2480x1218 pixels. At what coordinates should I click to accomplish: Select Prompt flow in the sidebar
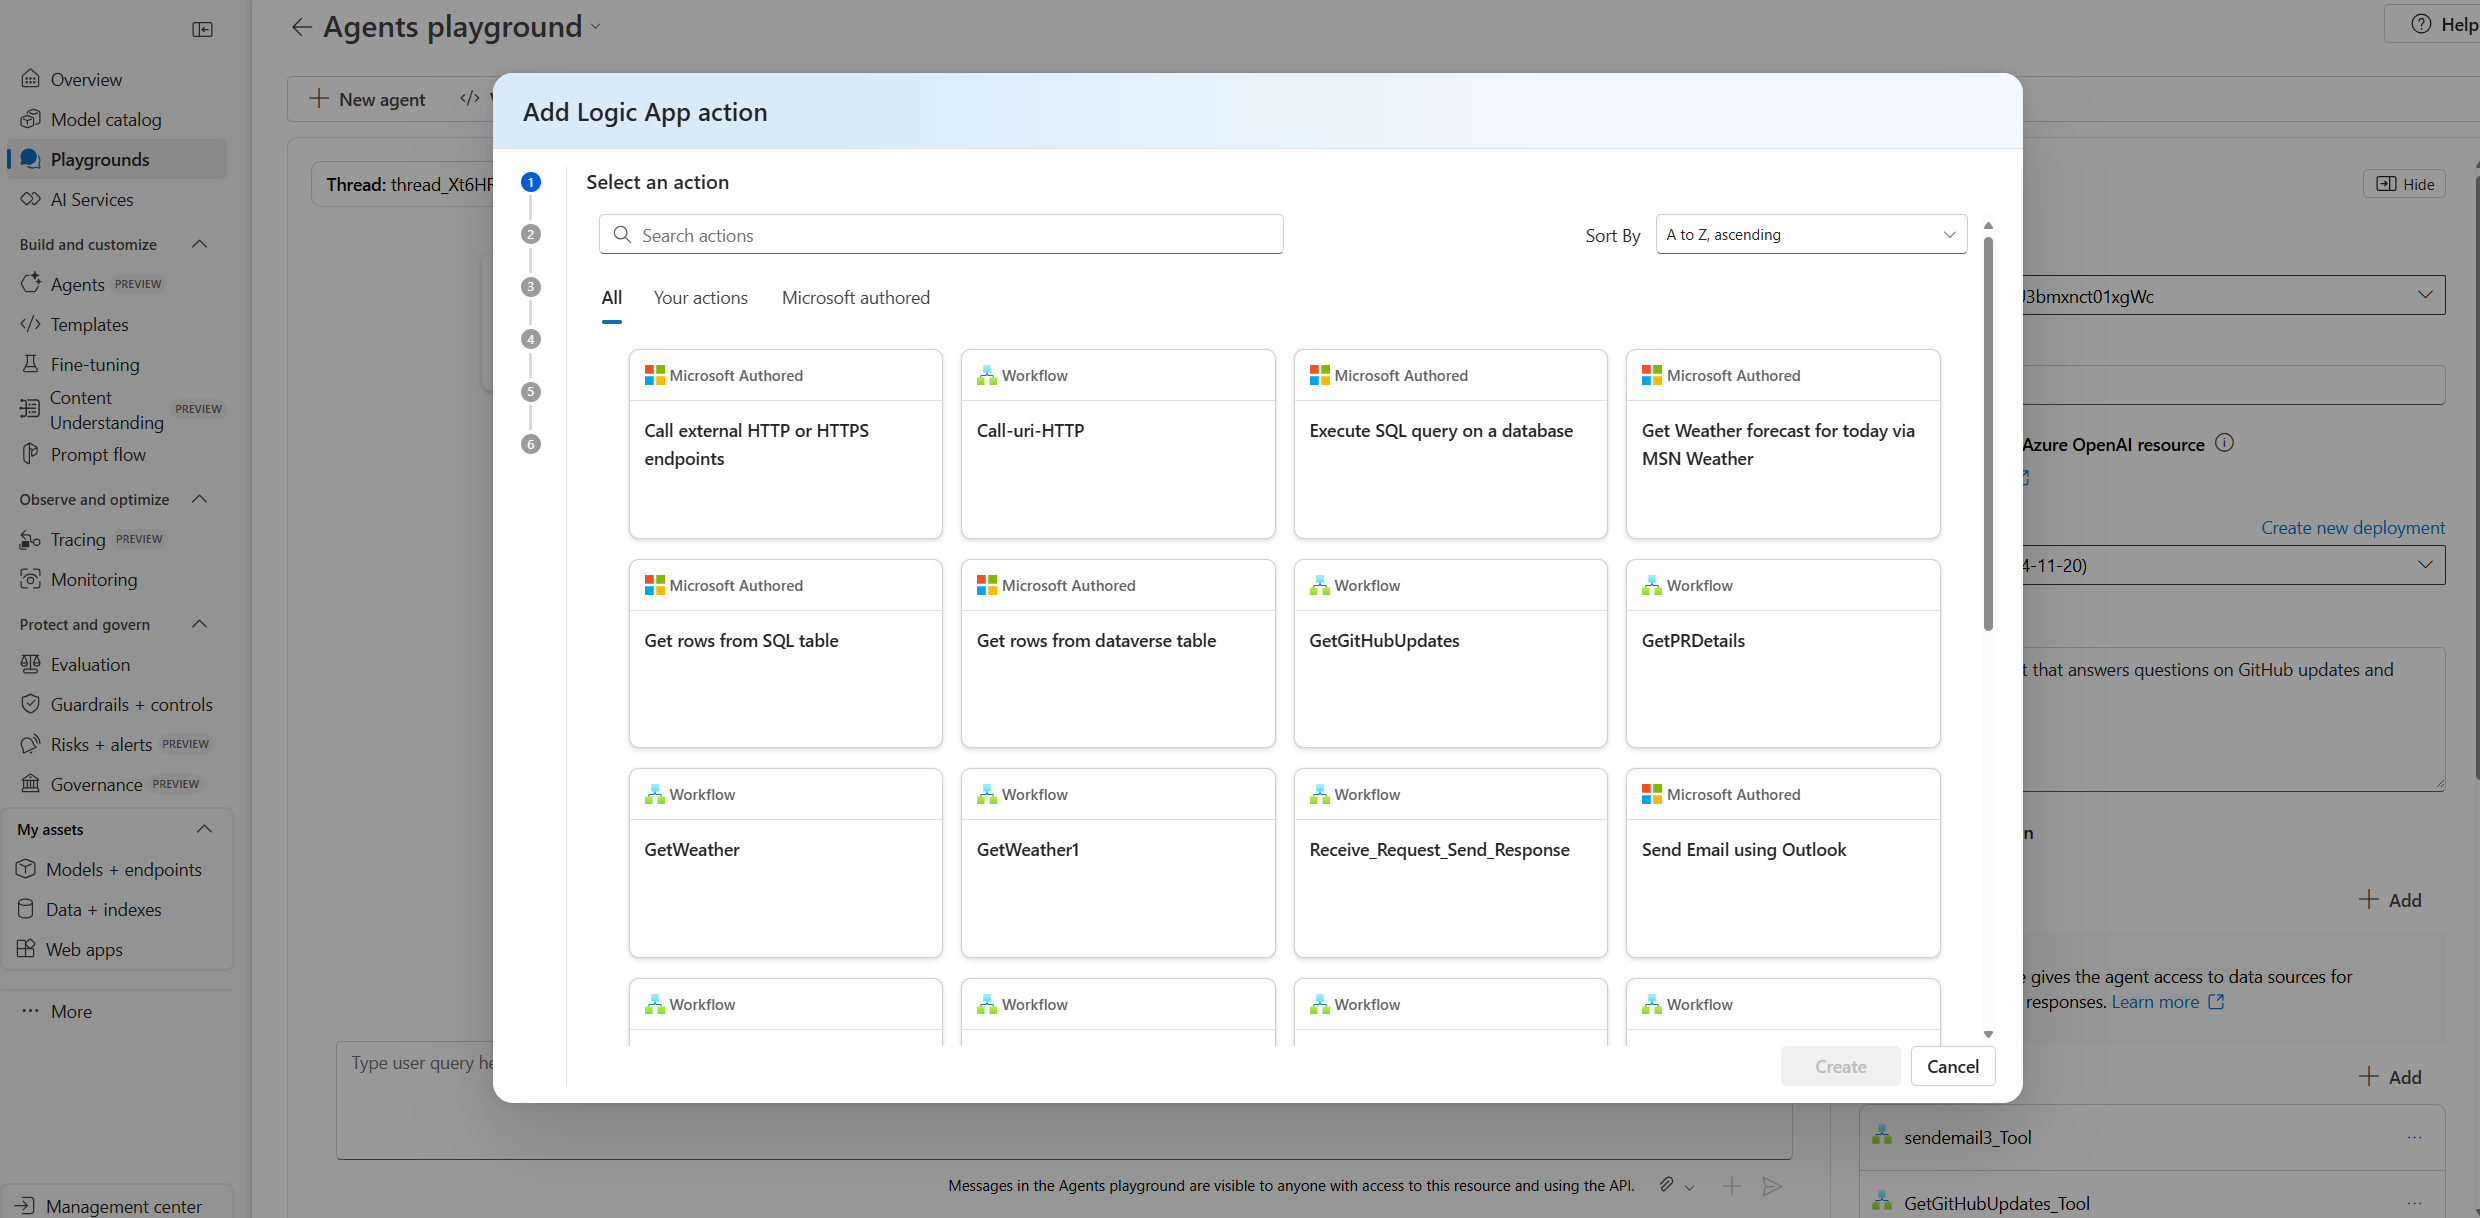tap(98, 454)
